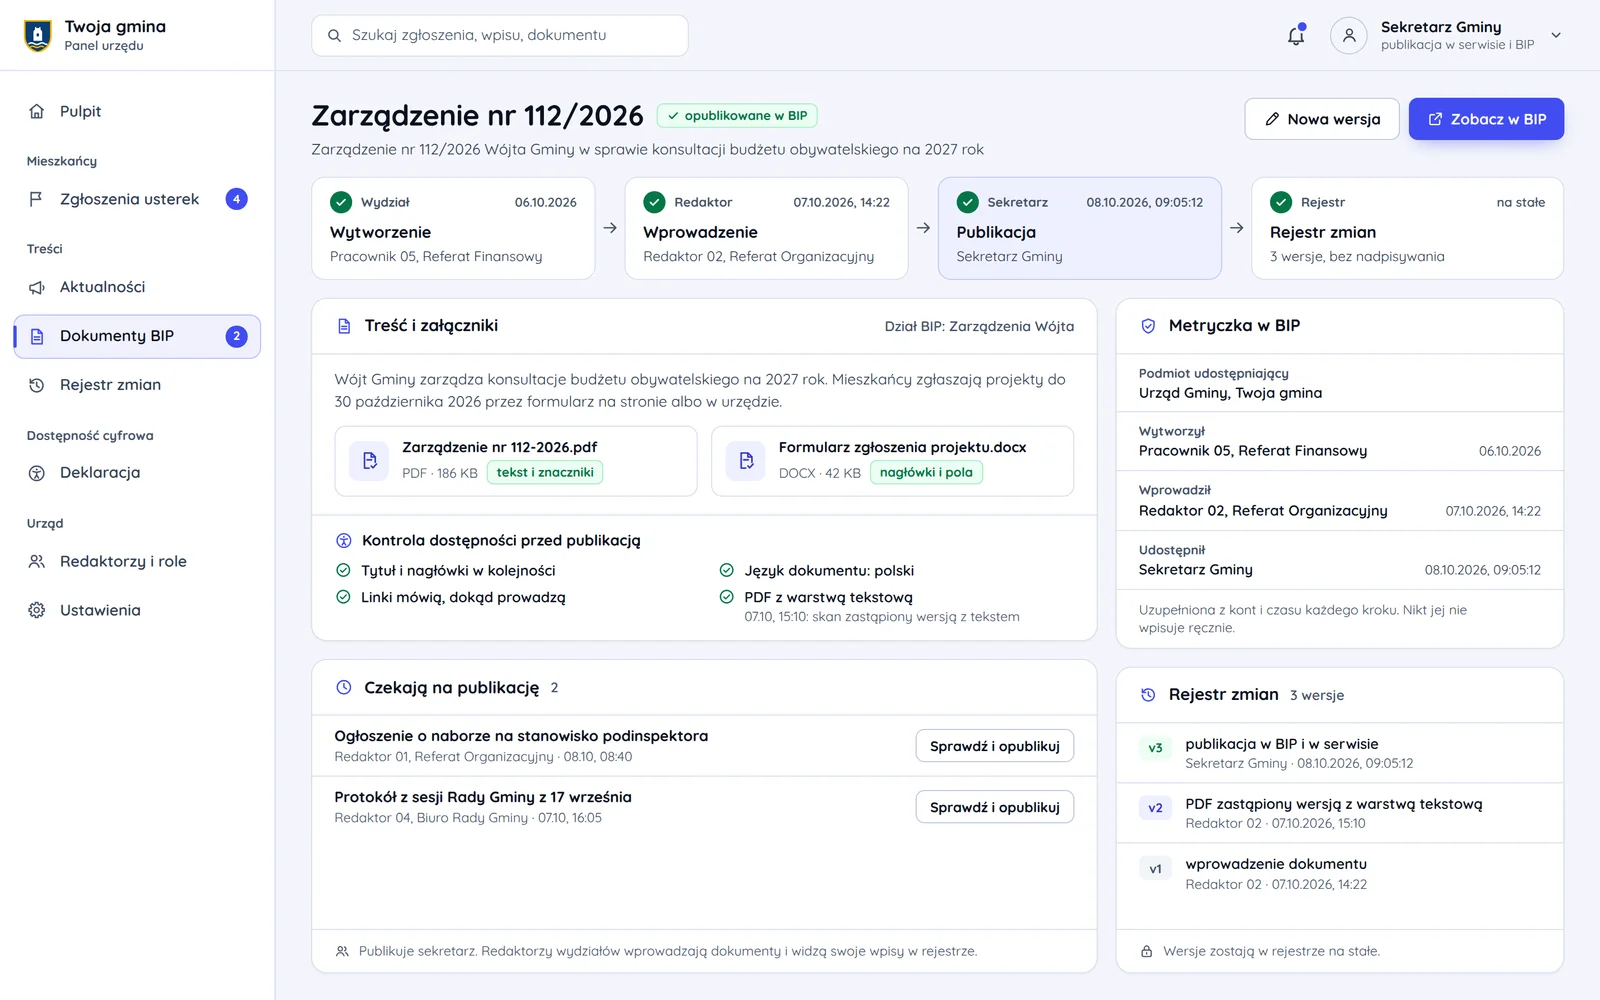Click the opublikowane w BIP status badge

click(x=737, y=116)
